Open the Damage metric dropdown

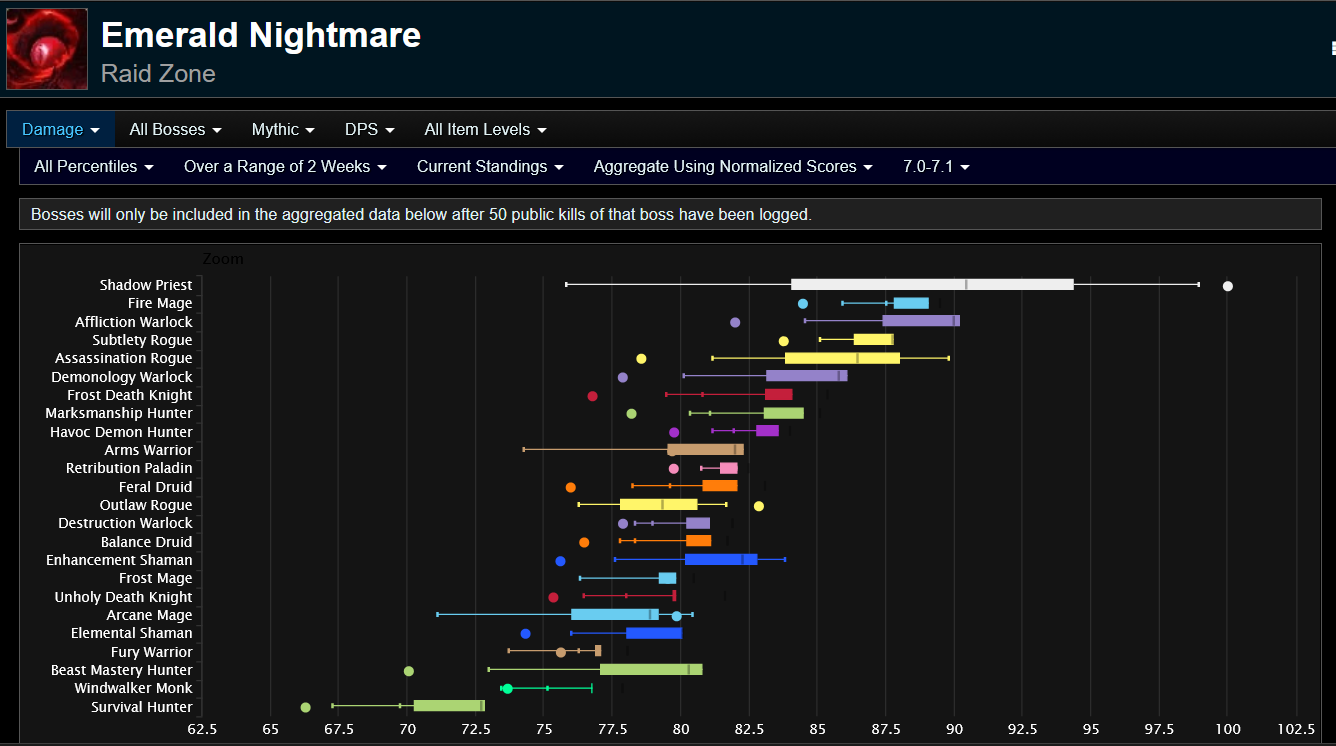pos(61,129)
